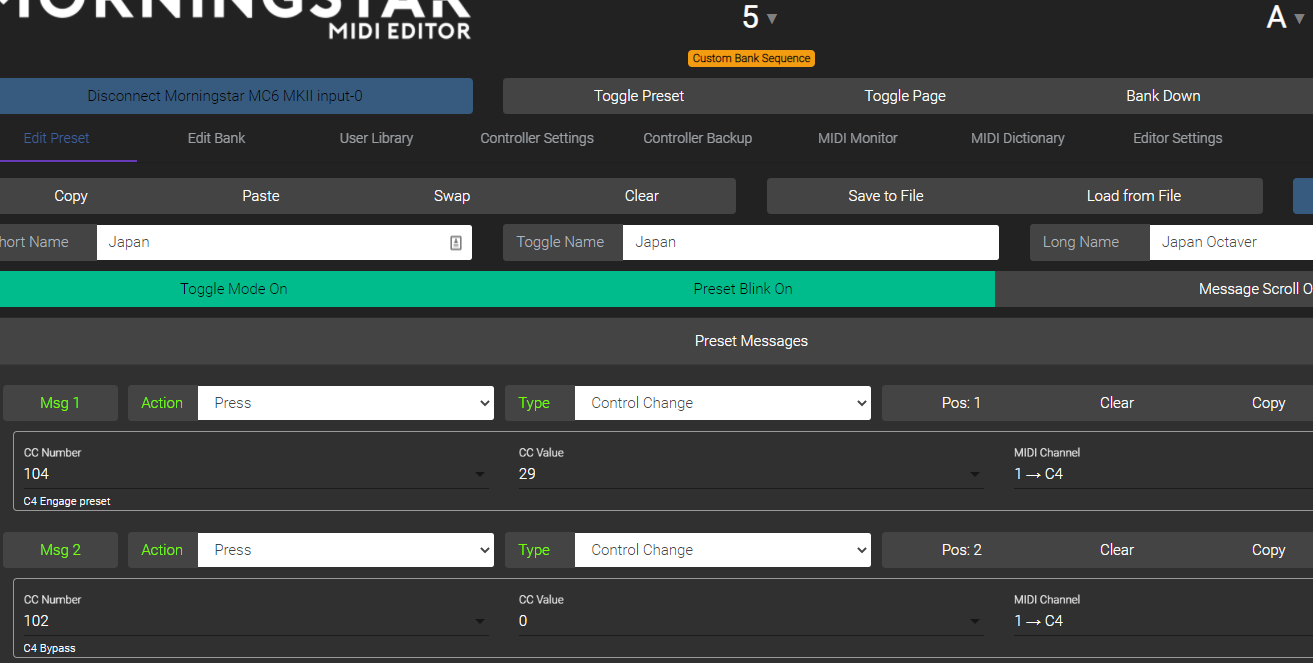The width and height of the screenshot is (1313, 663).
Task: Toggle Mode On switch
Action: pos(234,289)
